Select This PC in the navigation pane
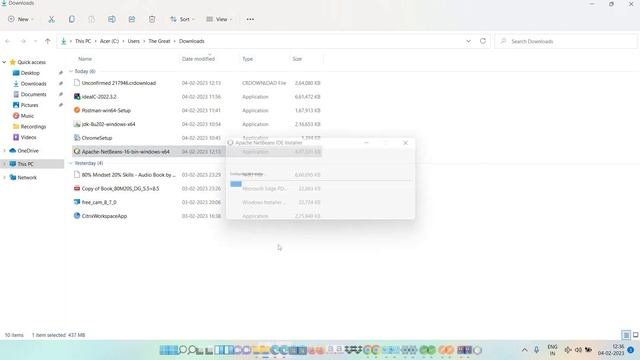Image resolution: width=640 pixels, height=360 pixels. coord(25,164)
